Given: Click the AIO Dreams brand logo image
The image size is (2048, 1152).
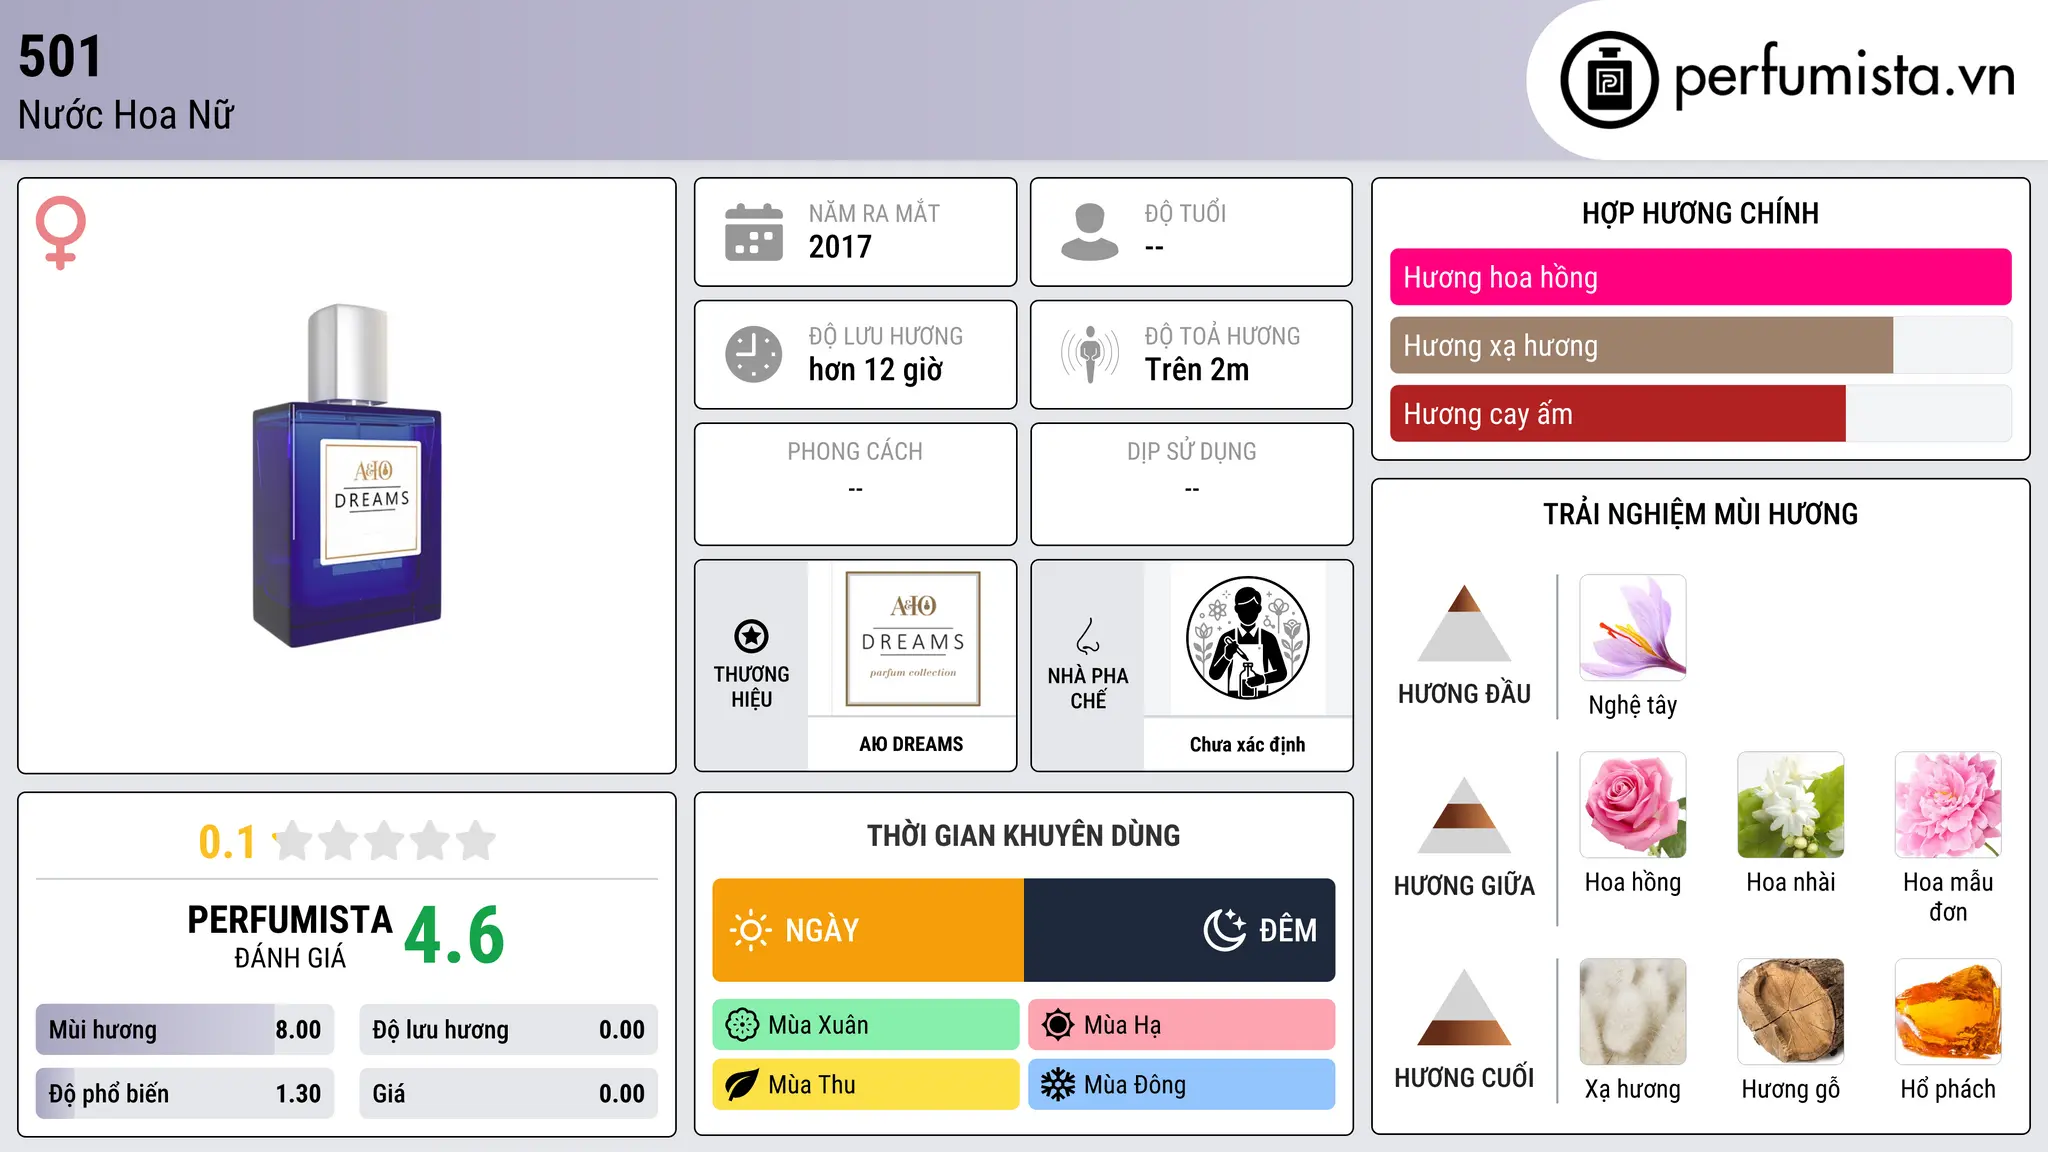Looking at the screenshot, I should (x=912, y=639).
